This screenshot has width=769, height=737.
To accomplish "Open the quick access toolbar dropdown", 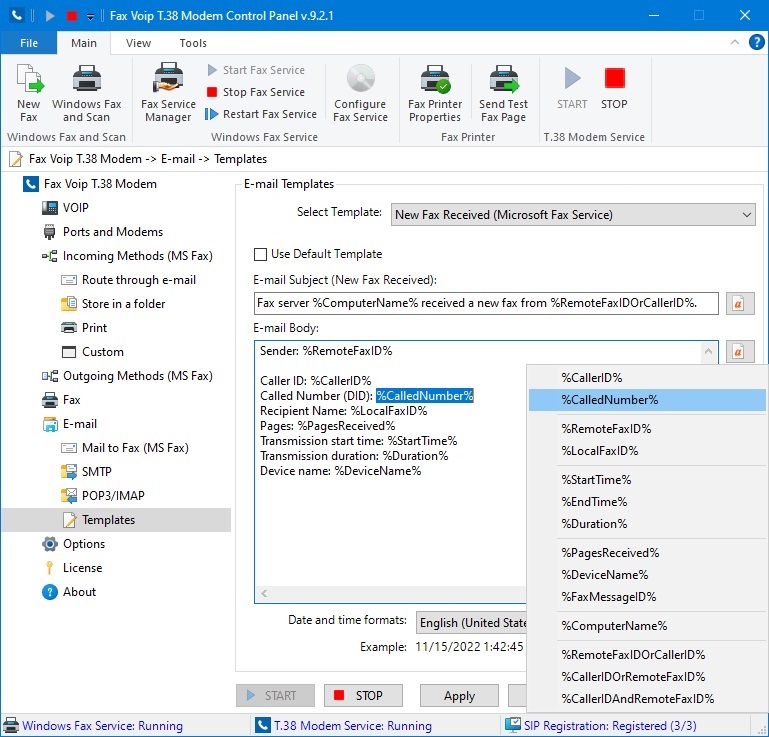I will 90,17.
